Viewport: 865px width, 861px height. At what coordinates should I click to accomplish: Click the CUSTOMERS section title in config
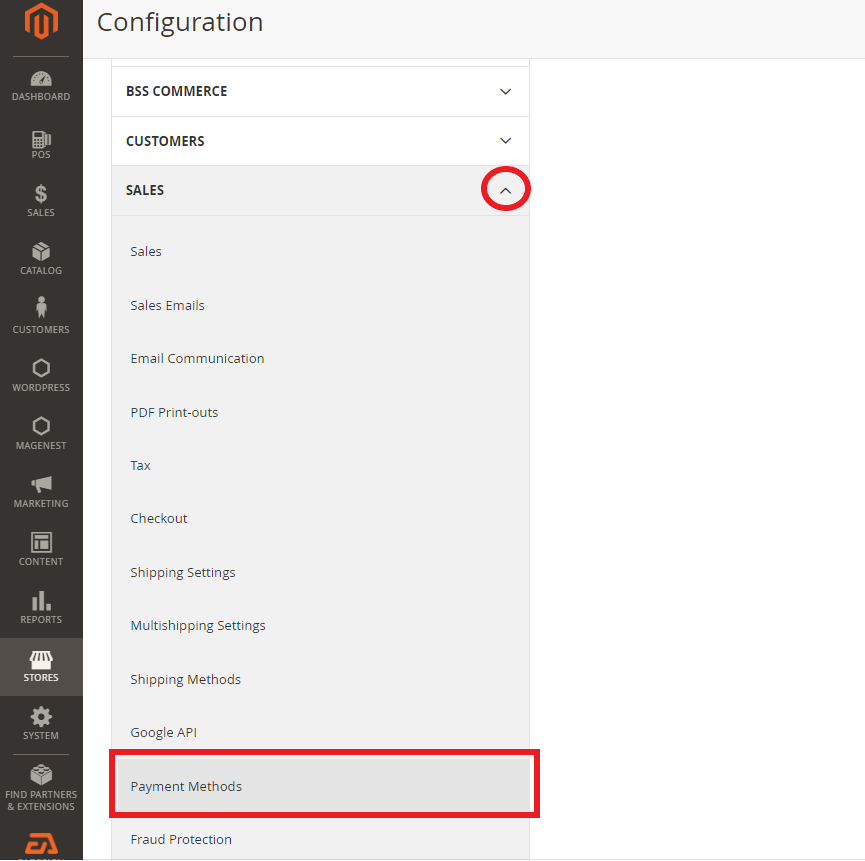point(165,141)
